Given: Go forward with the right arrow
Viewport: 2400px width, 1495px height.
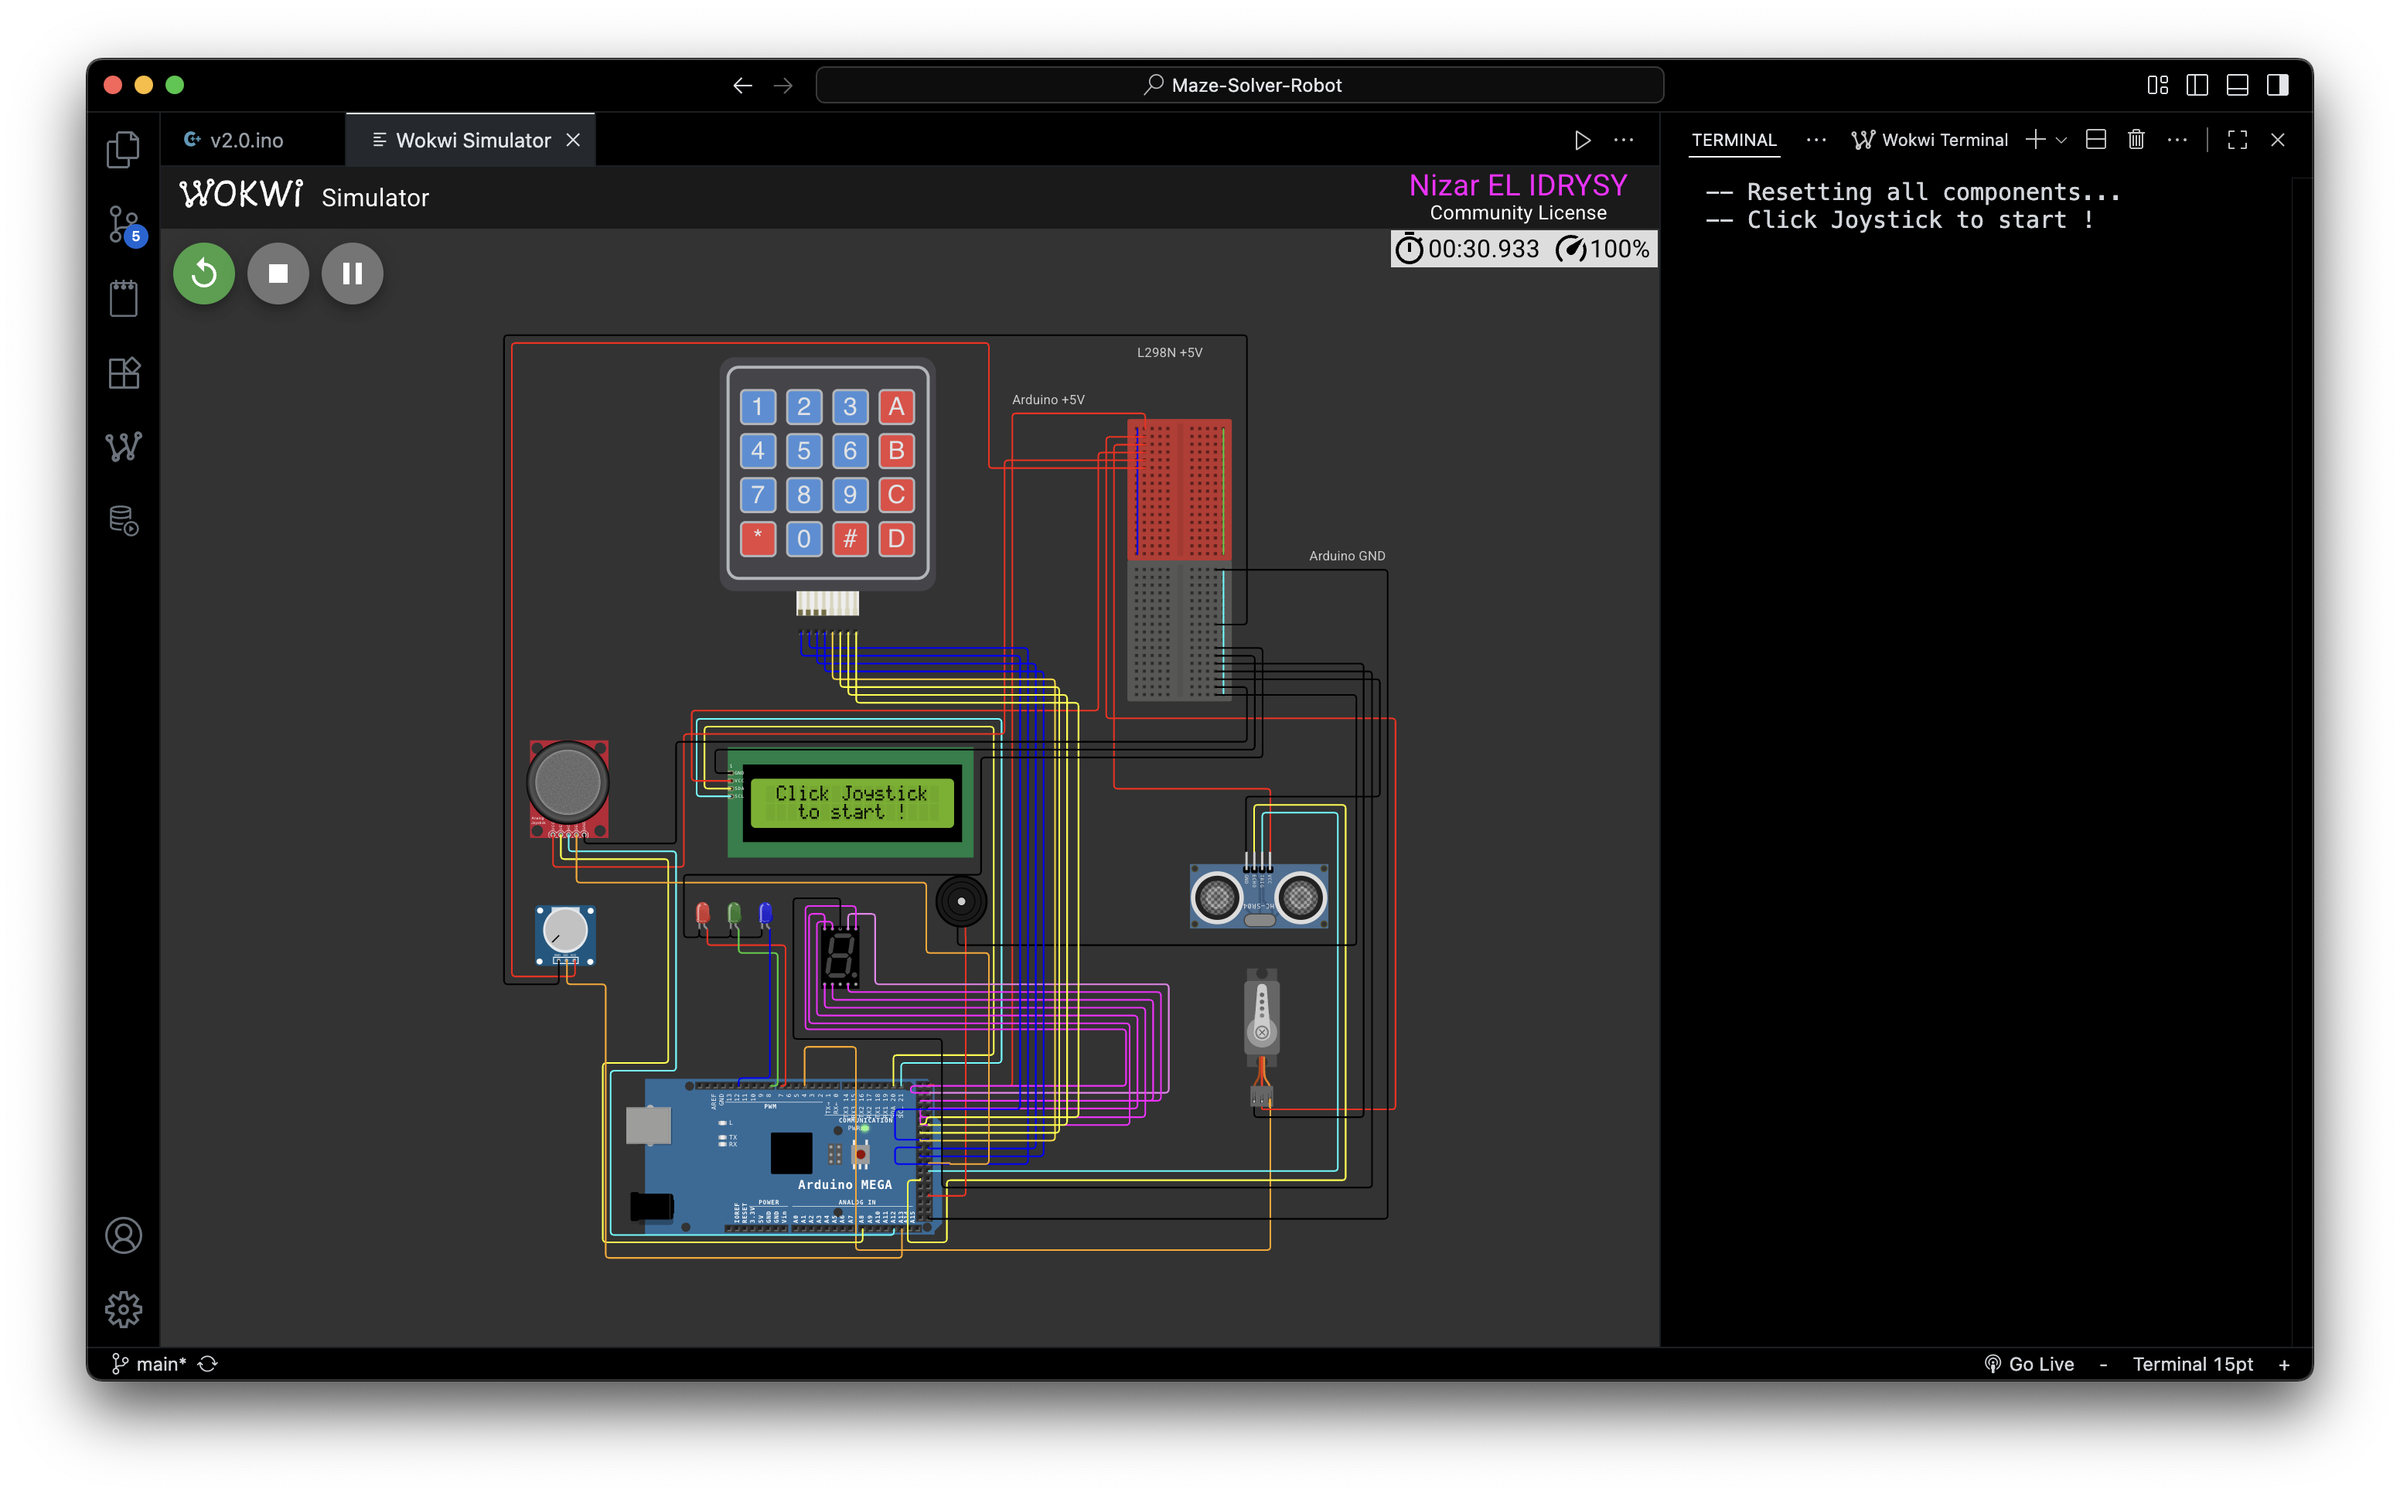Looking at the screenshot, I should pyautogui.click(x=783, y=85).
